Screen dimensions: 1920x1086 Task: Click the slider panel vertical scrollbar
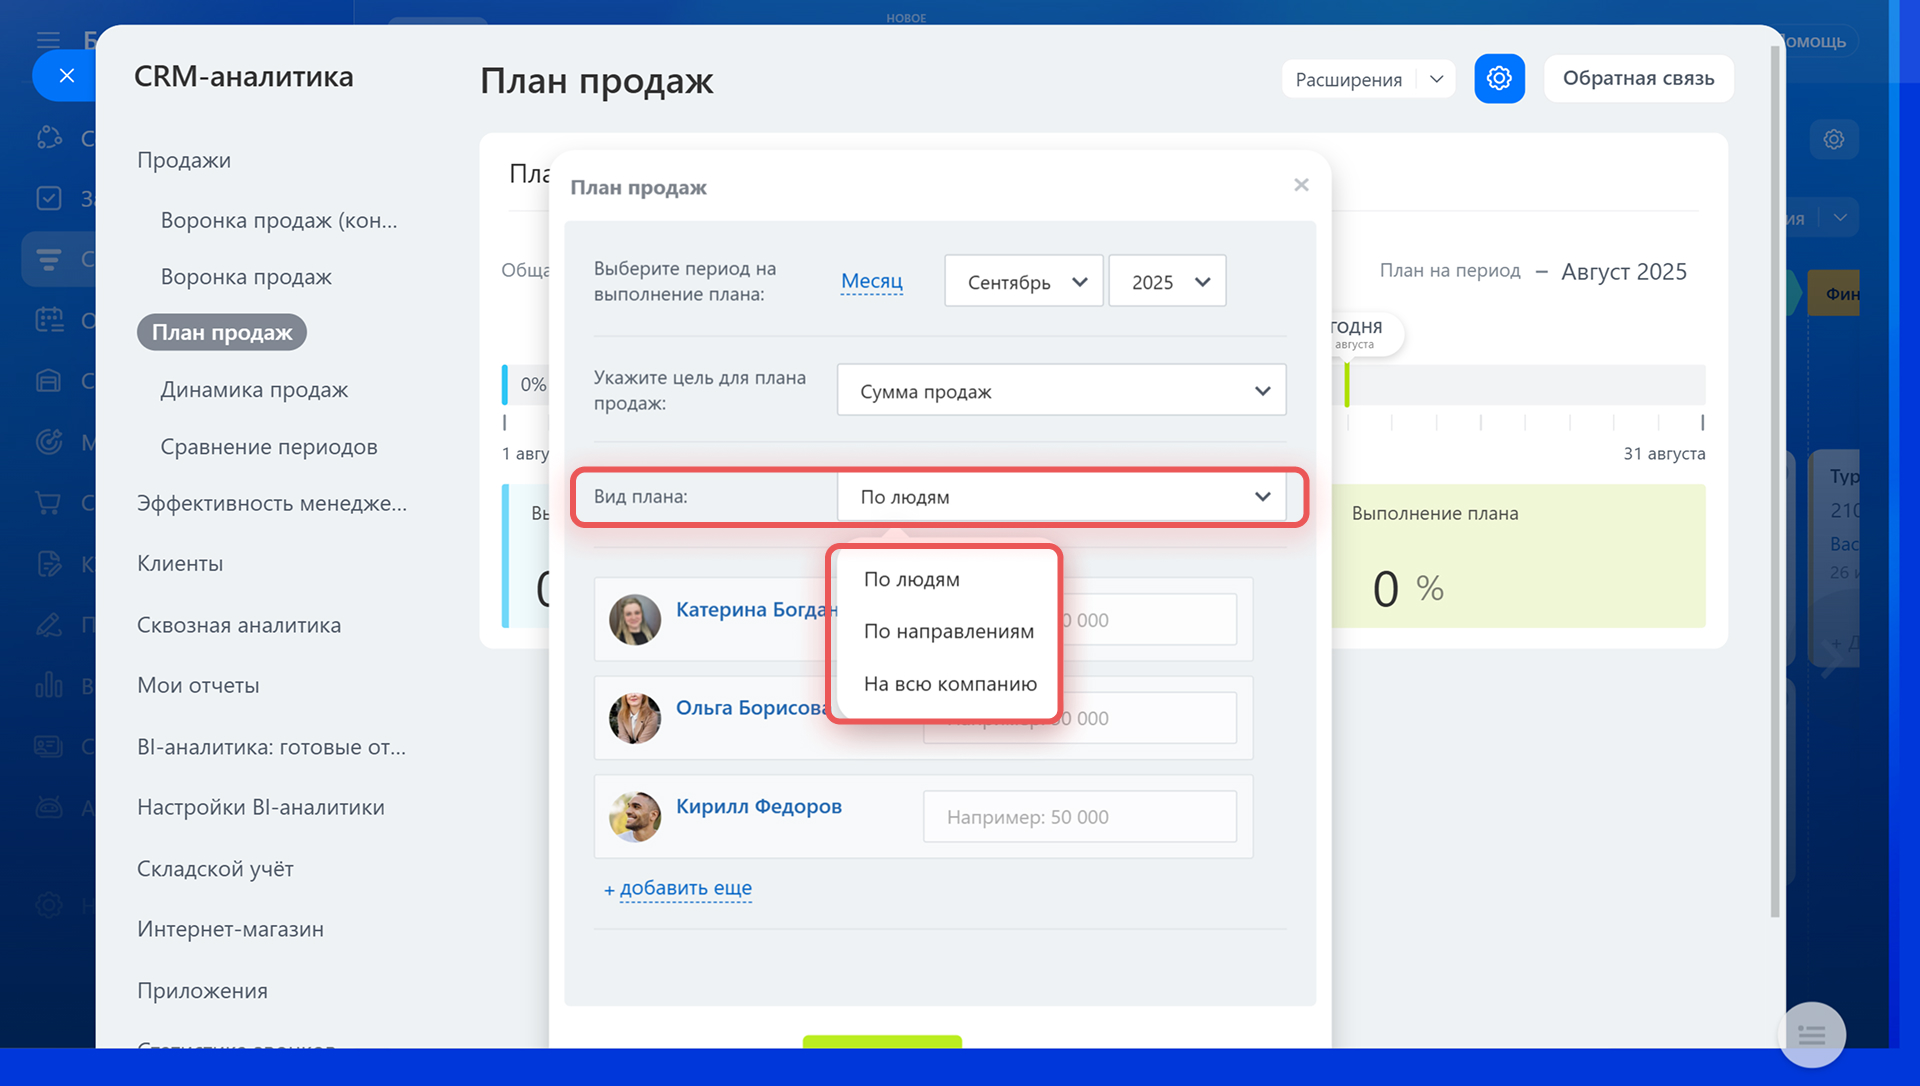1775,480
